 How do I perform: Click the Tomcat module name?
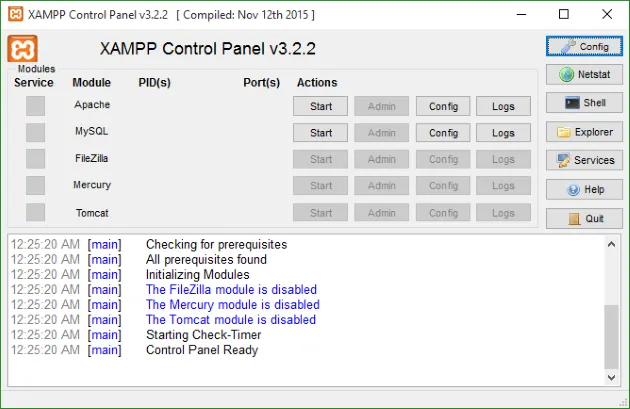pos(92,213)
